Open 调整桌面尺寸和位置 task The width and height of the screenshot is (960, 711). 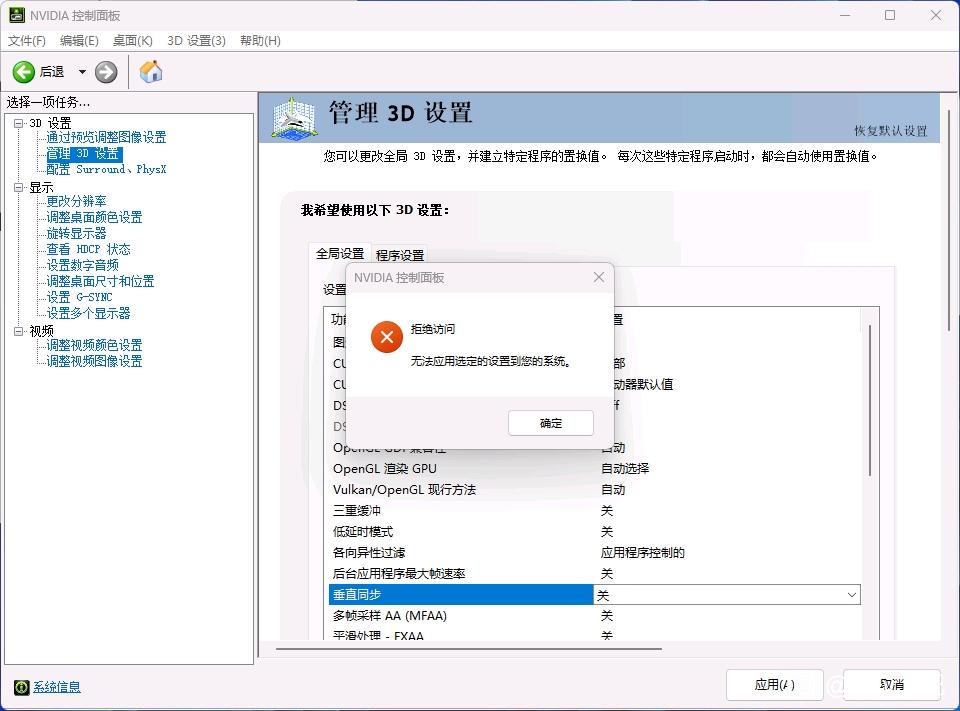click(x=100, y=280)
